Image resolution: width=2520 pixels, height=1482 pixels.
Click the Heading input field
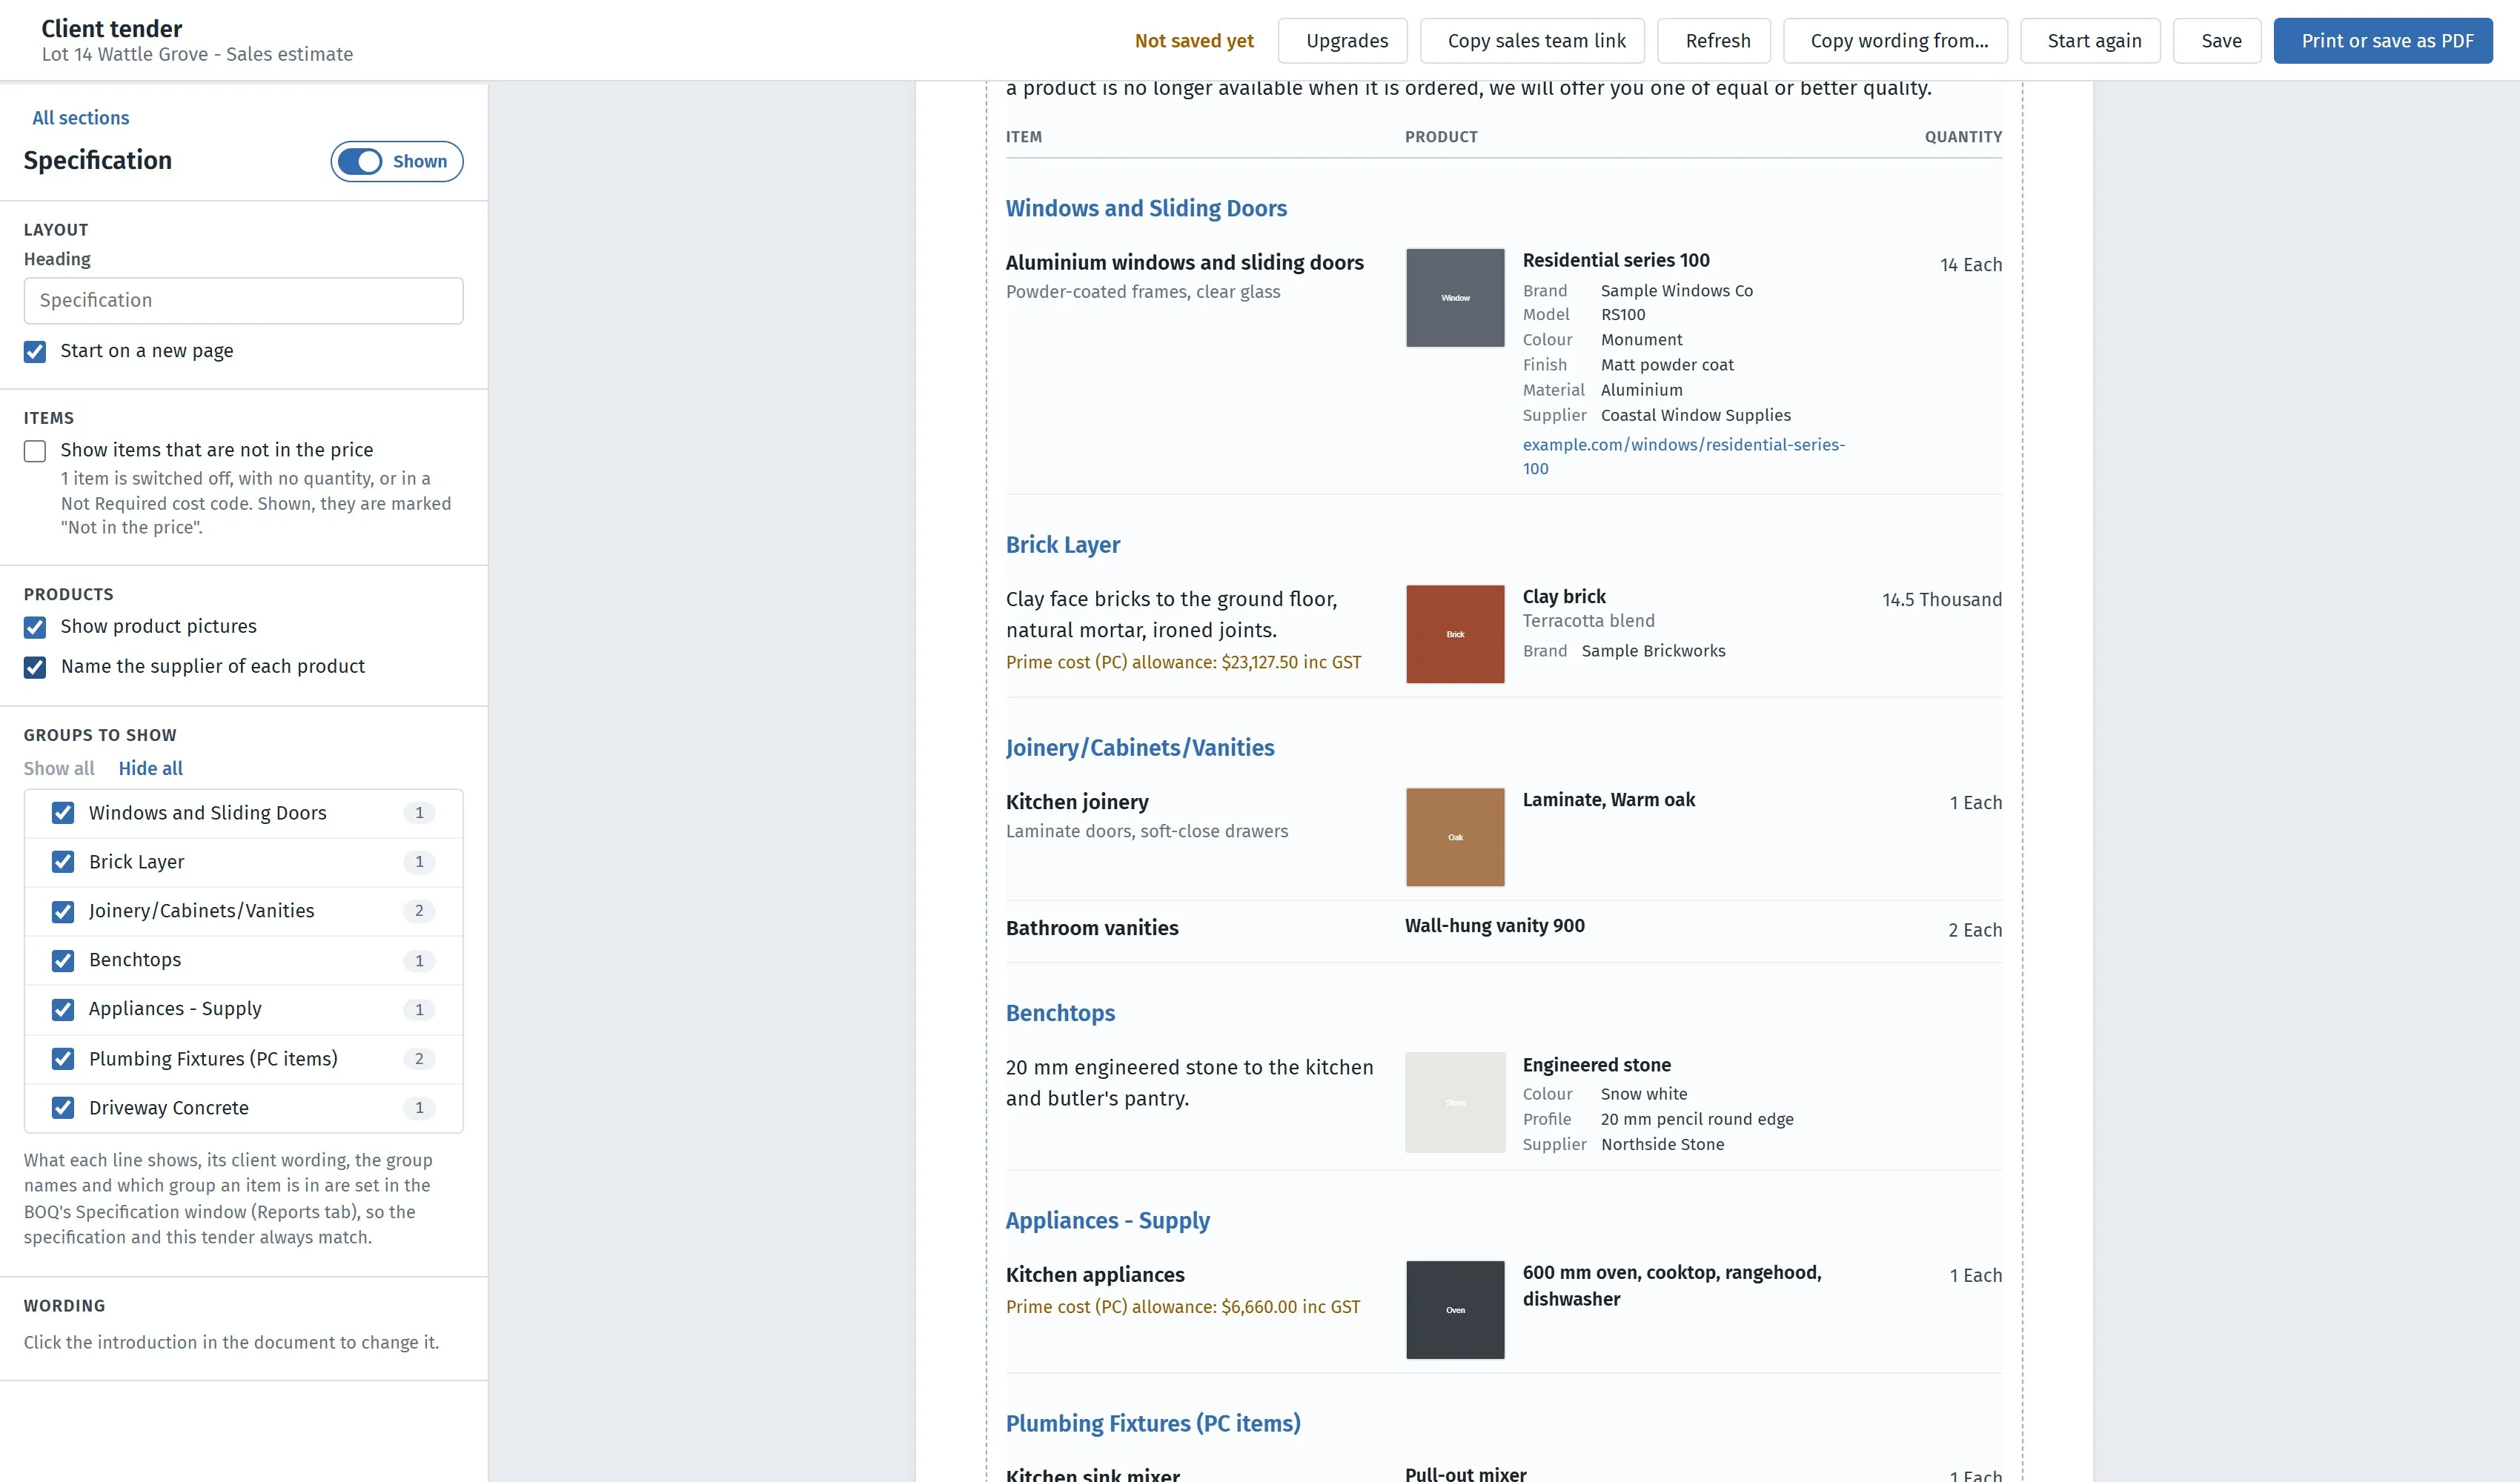(x=243, y=300)
